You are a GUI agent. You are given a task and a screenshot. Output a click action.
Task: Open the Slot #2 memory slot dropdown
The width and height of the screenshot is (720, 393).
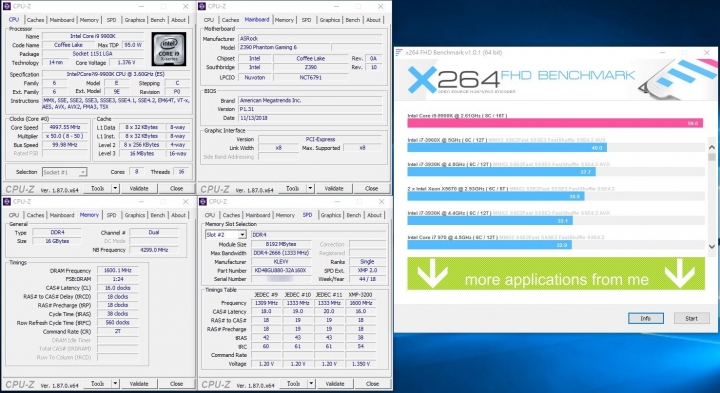pos(225,235)
